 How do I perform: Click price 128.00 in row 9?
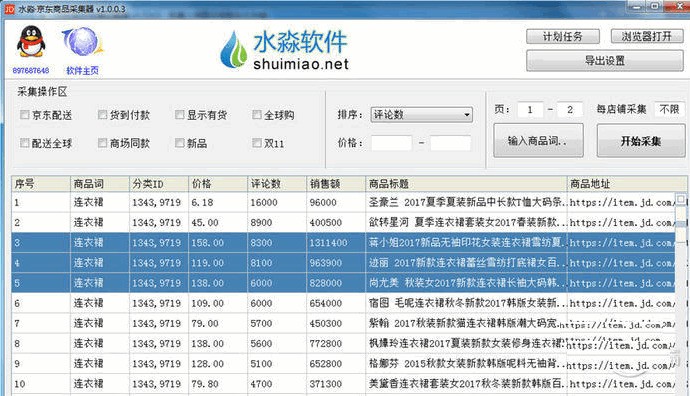tap(207, 364)
